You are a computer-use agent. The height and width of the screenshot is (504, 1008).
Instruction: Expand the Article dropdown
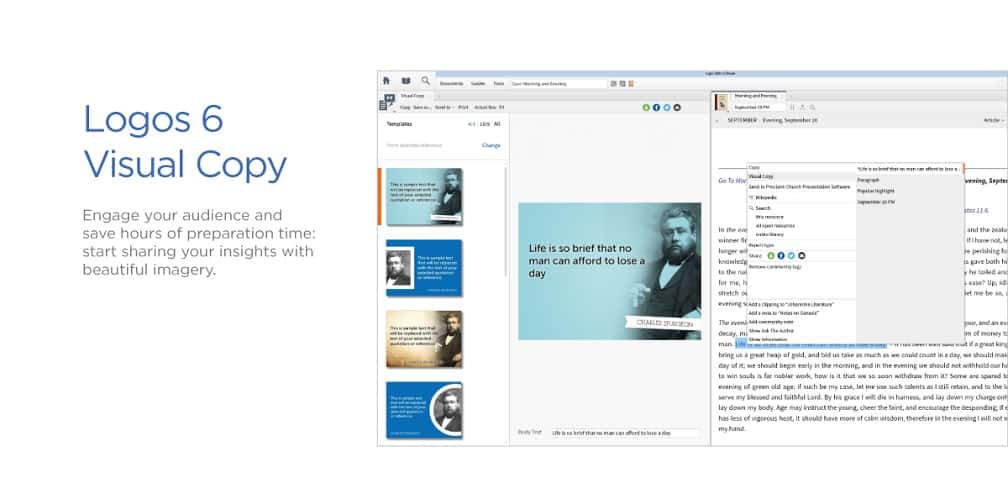(x=994, y=120)
